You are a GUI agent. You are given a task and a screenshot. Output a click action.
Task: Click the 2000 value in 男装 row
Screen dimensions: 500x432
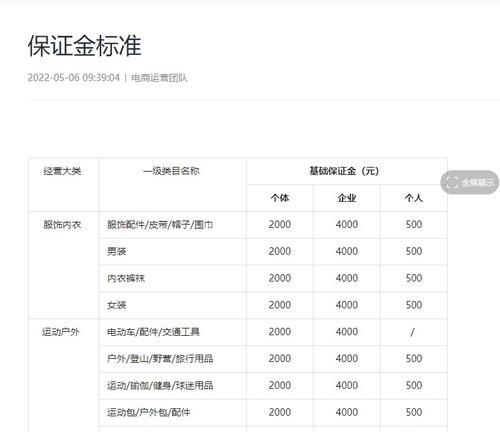(x=280, y=251)
